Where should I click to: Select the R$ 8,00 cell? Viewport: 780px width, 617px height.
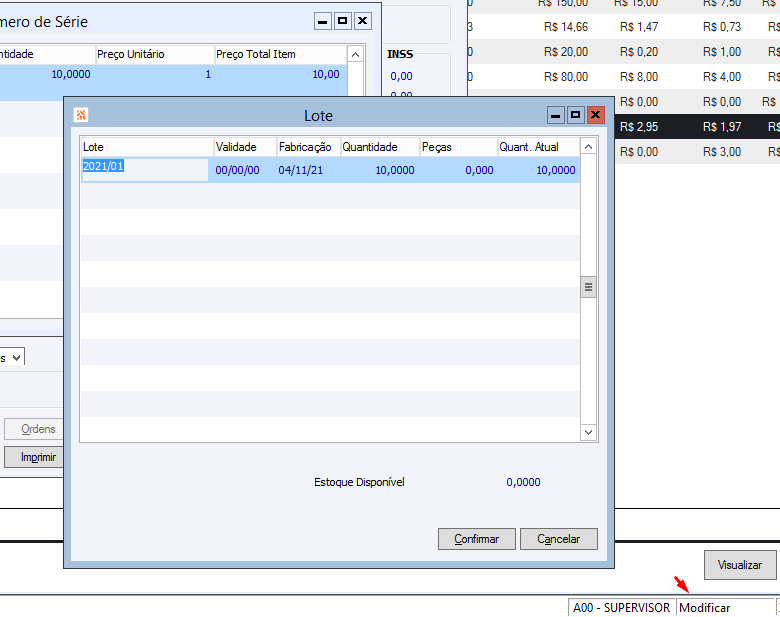639,77
